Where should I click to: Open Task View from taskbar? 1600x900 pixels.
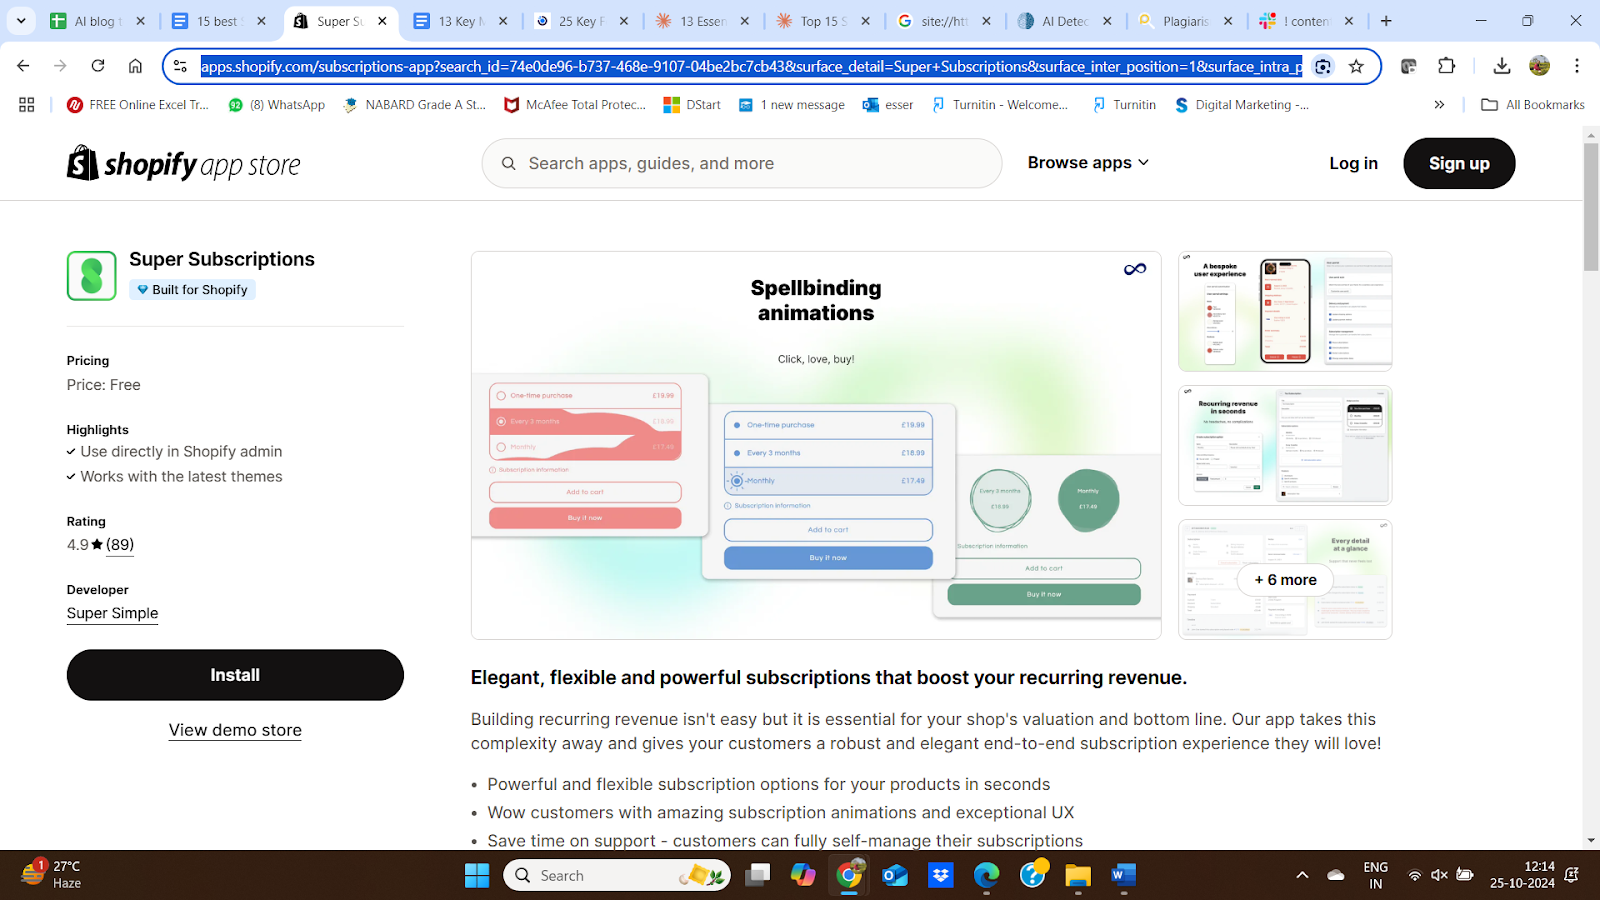758,875
